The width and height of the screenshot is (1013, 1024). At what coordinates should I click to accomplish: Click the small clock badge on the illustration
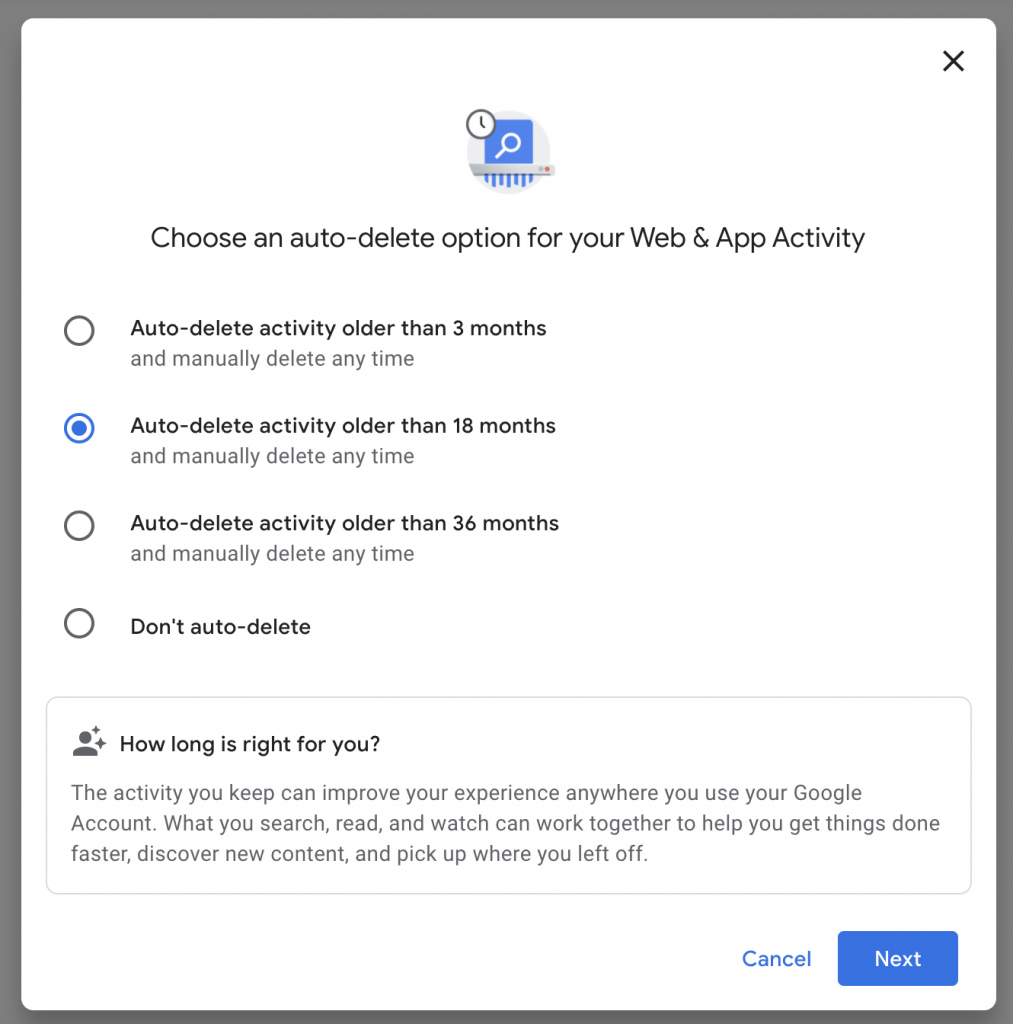(481, 124)
